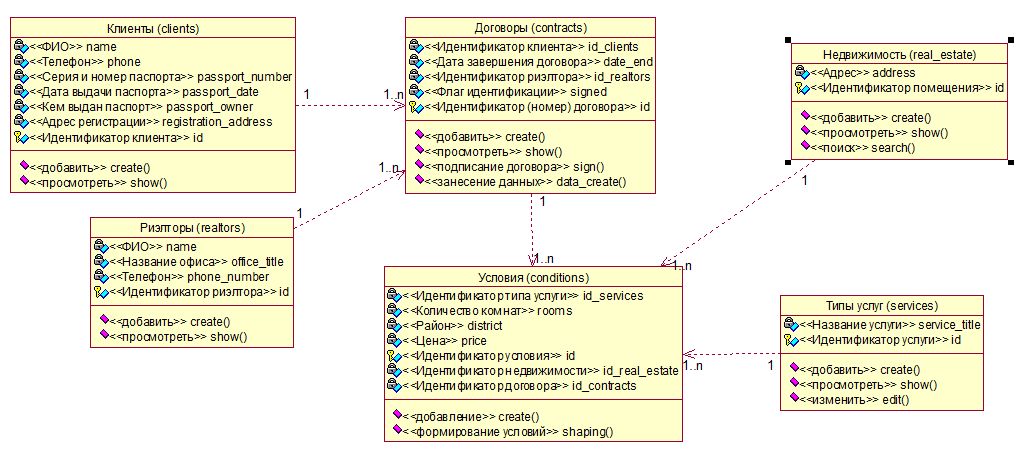Viewport: 1023px width, 468px height.
Task: Select the Недвижимость (real_estate) class title
Action: pos(900,54)
